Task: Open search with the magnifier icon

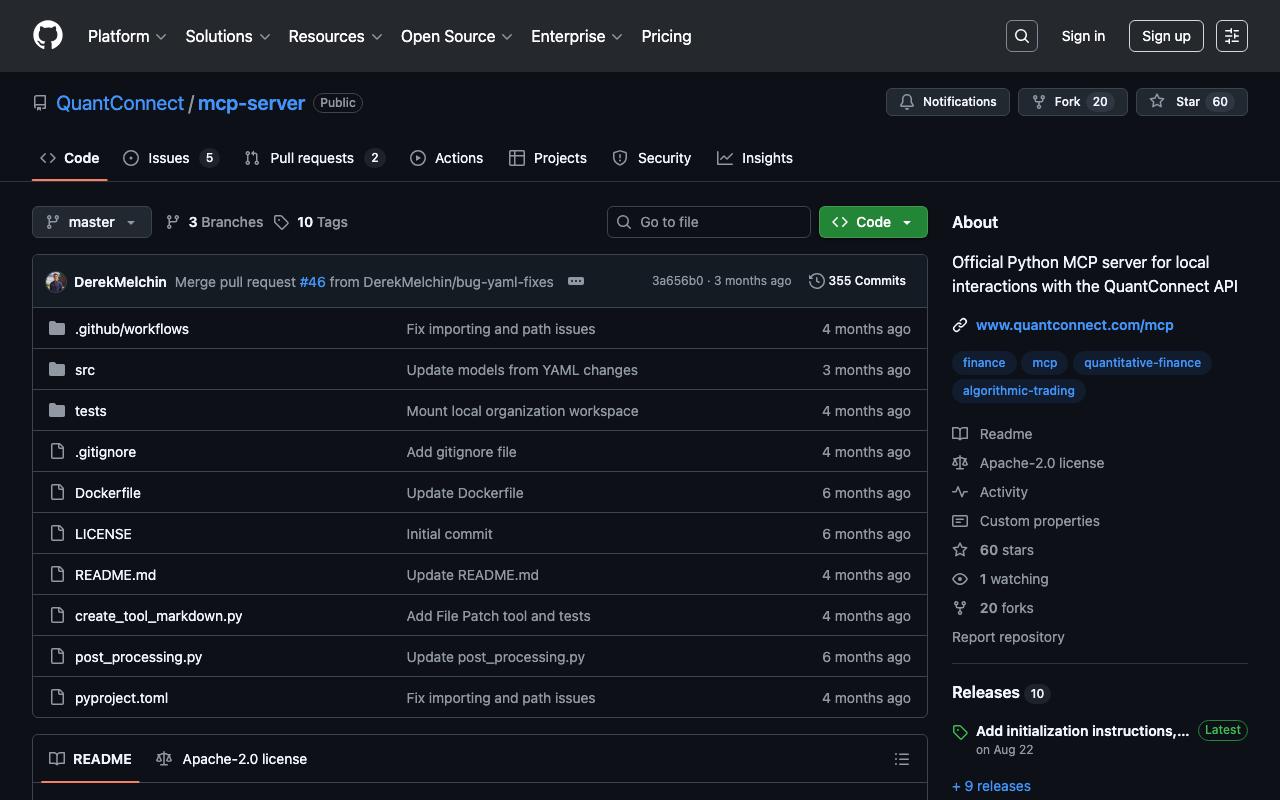Action: coord(1021,36)
